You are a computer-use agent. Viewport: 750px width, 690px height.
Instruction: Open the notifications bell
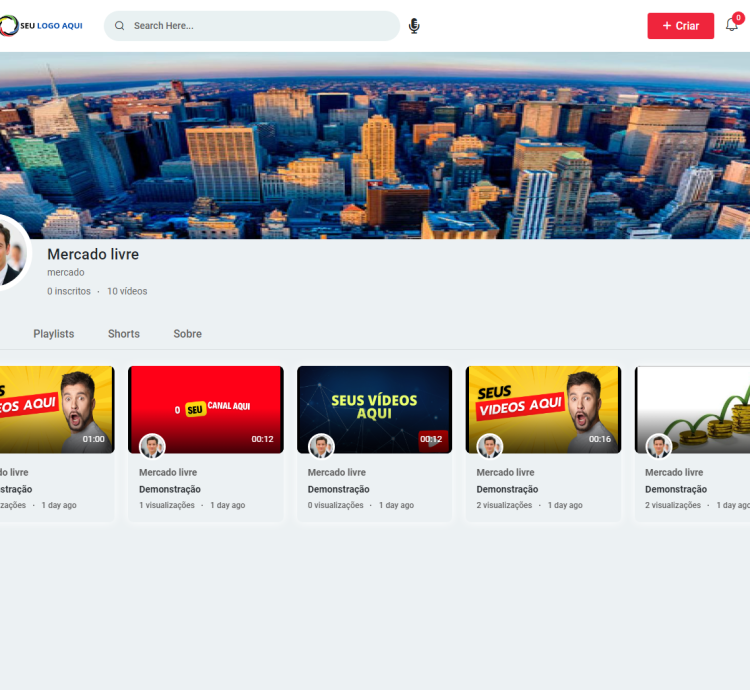732,25
